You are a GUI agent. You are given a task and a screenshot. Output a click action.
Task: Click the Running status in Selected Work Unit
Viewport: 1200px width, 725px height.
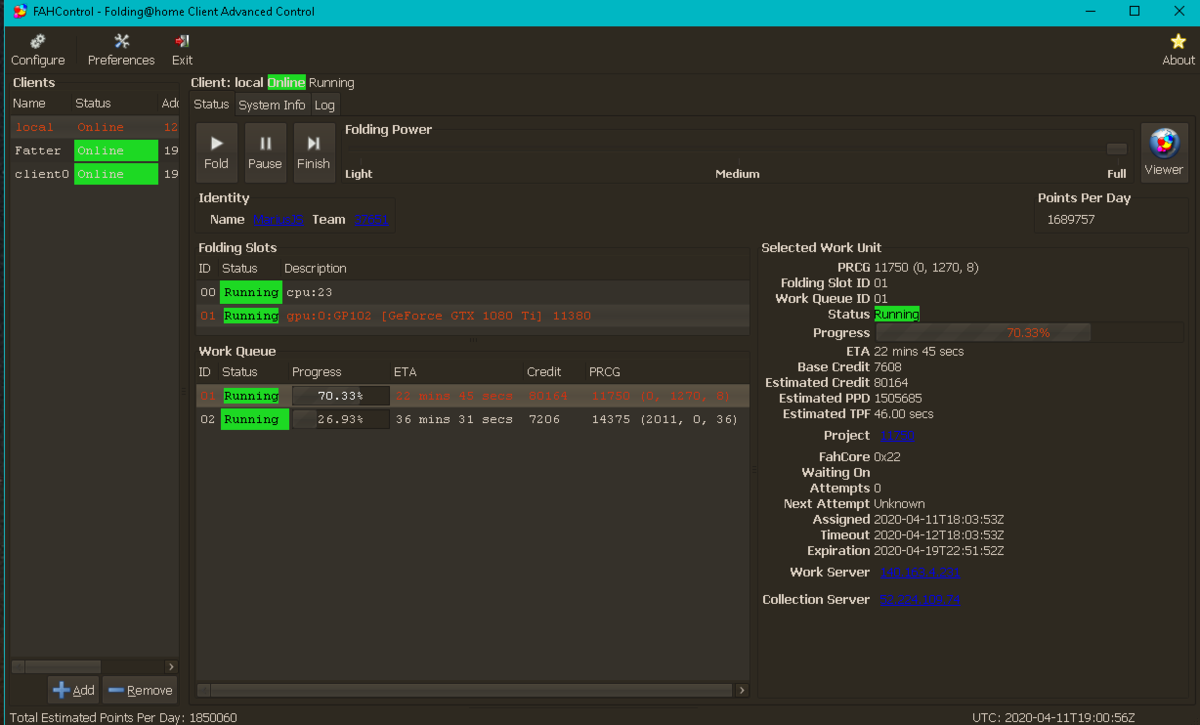[x=897, y=314]
